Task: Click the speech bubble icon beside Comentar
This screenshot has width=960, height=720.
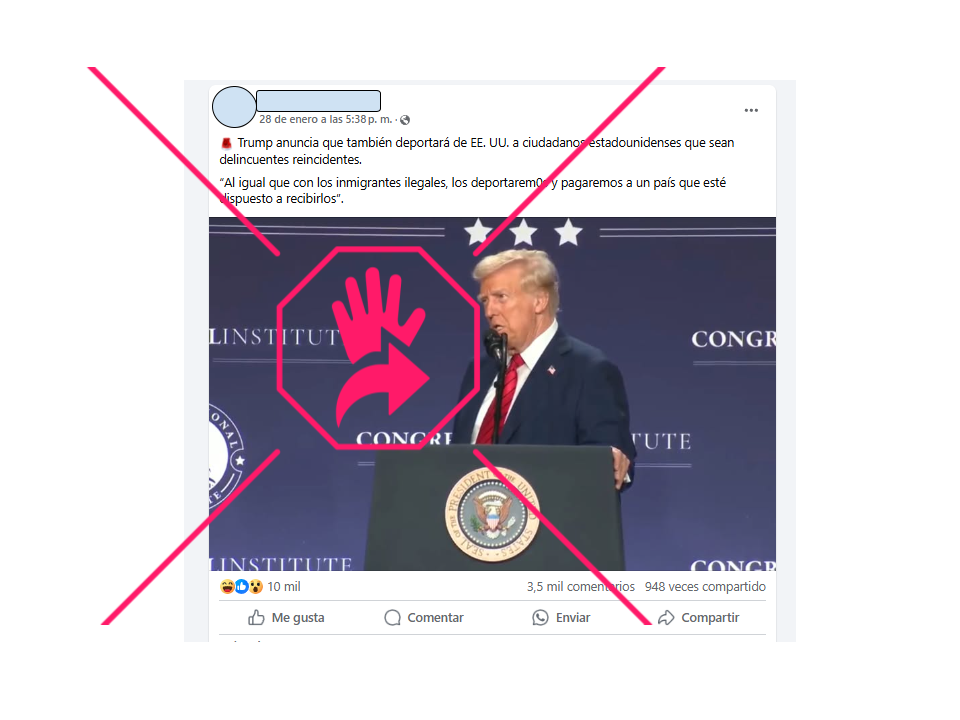Action: point(392,617)
